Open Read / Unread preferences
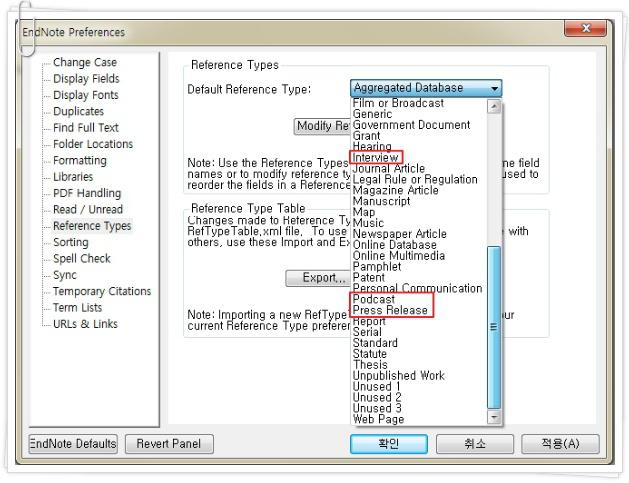The height and width of the screenshot is (483, 629). (x=88, y=209)
